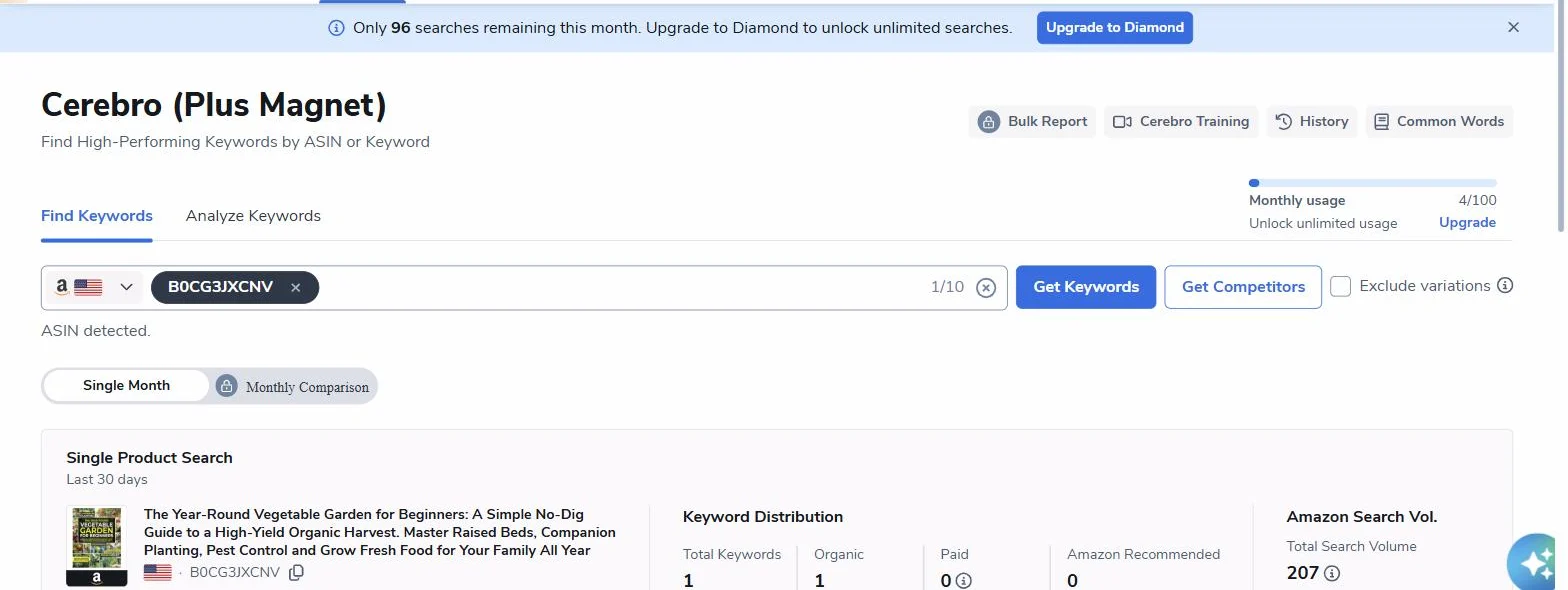The width and height of the screenshot is (1568, 590).
Task: Open the Bulk Report
Action: click(x=1032, y=122)
